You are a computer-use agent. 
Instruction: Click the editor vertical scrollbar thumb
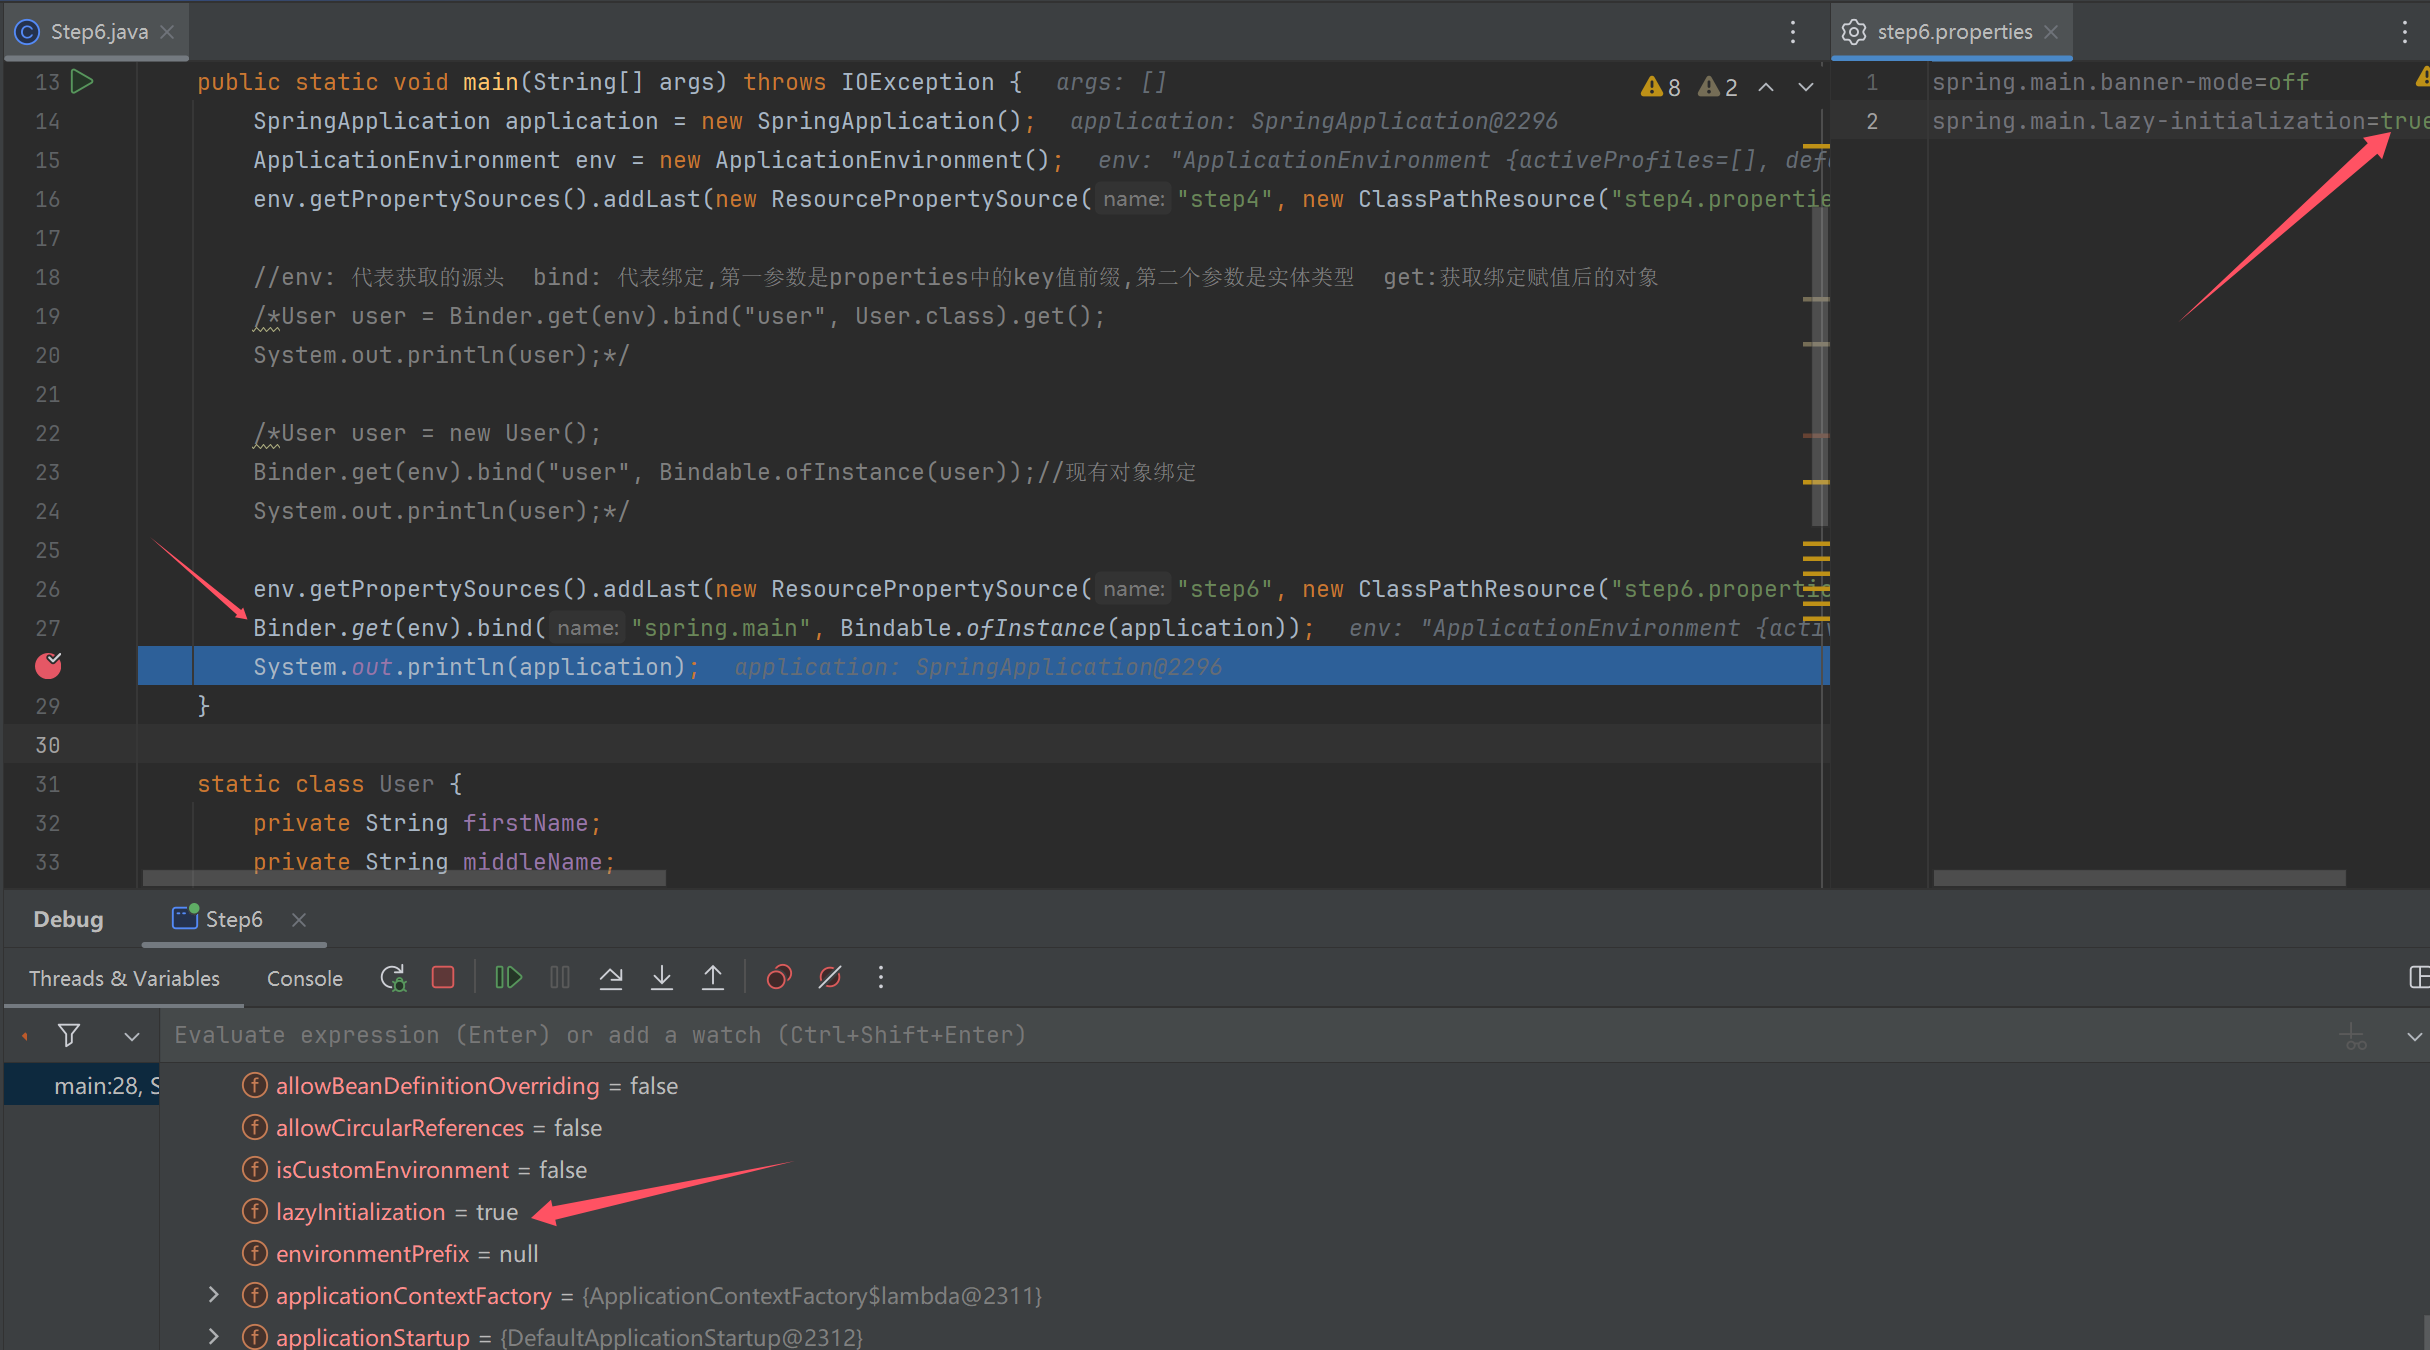[1819, 365]
